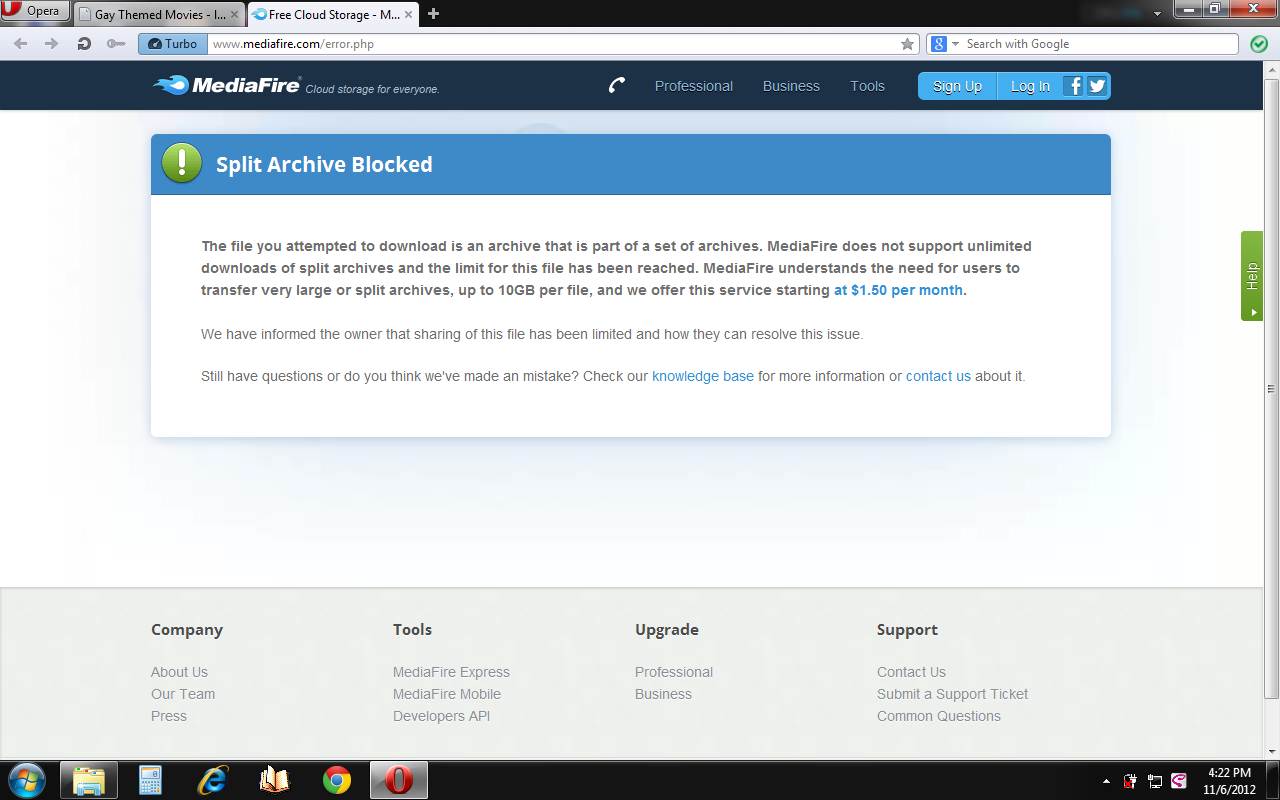1280x800 pixels.
Task: Open Business link under Upgrade
Action: click(x=663, y=694)
